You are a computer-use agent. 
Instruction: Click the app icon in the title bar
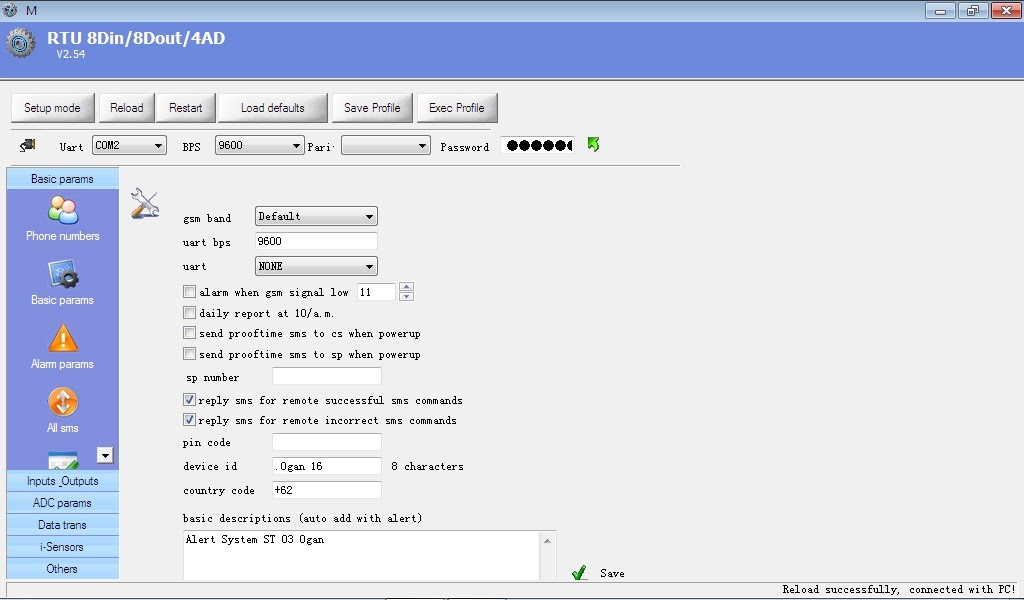10,10
